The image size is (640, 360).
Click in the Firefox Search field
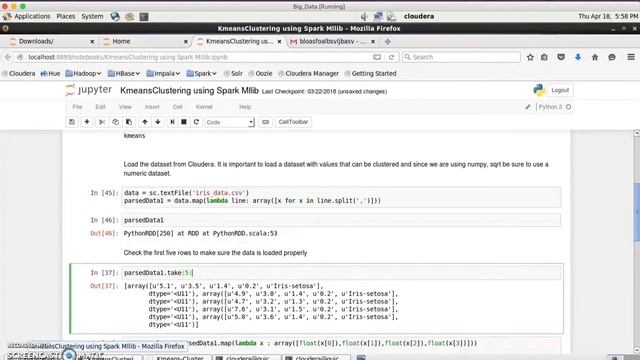click(461, 57)
